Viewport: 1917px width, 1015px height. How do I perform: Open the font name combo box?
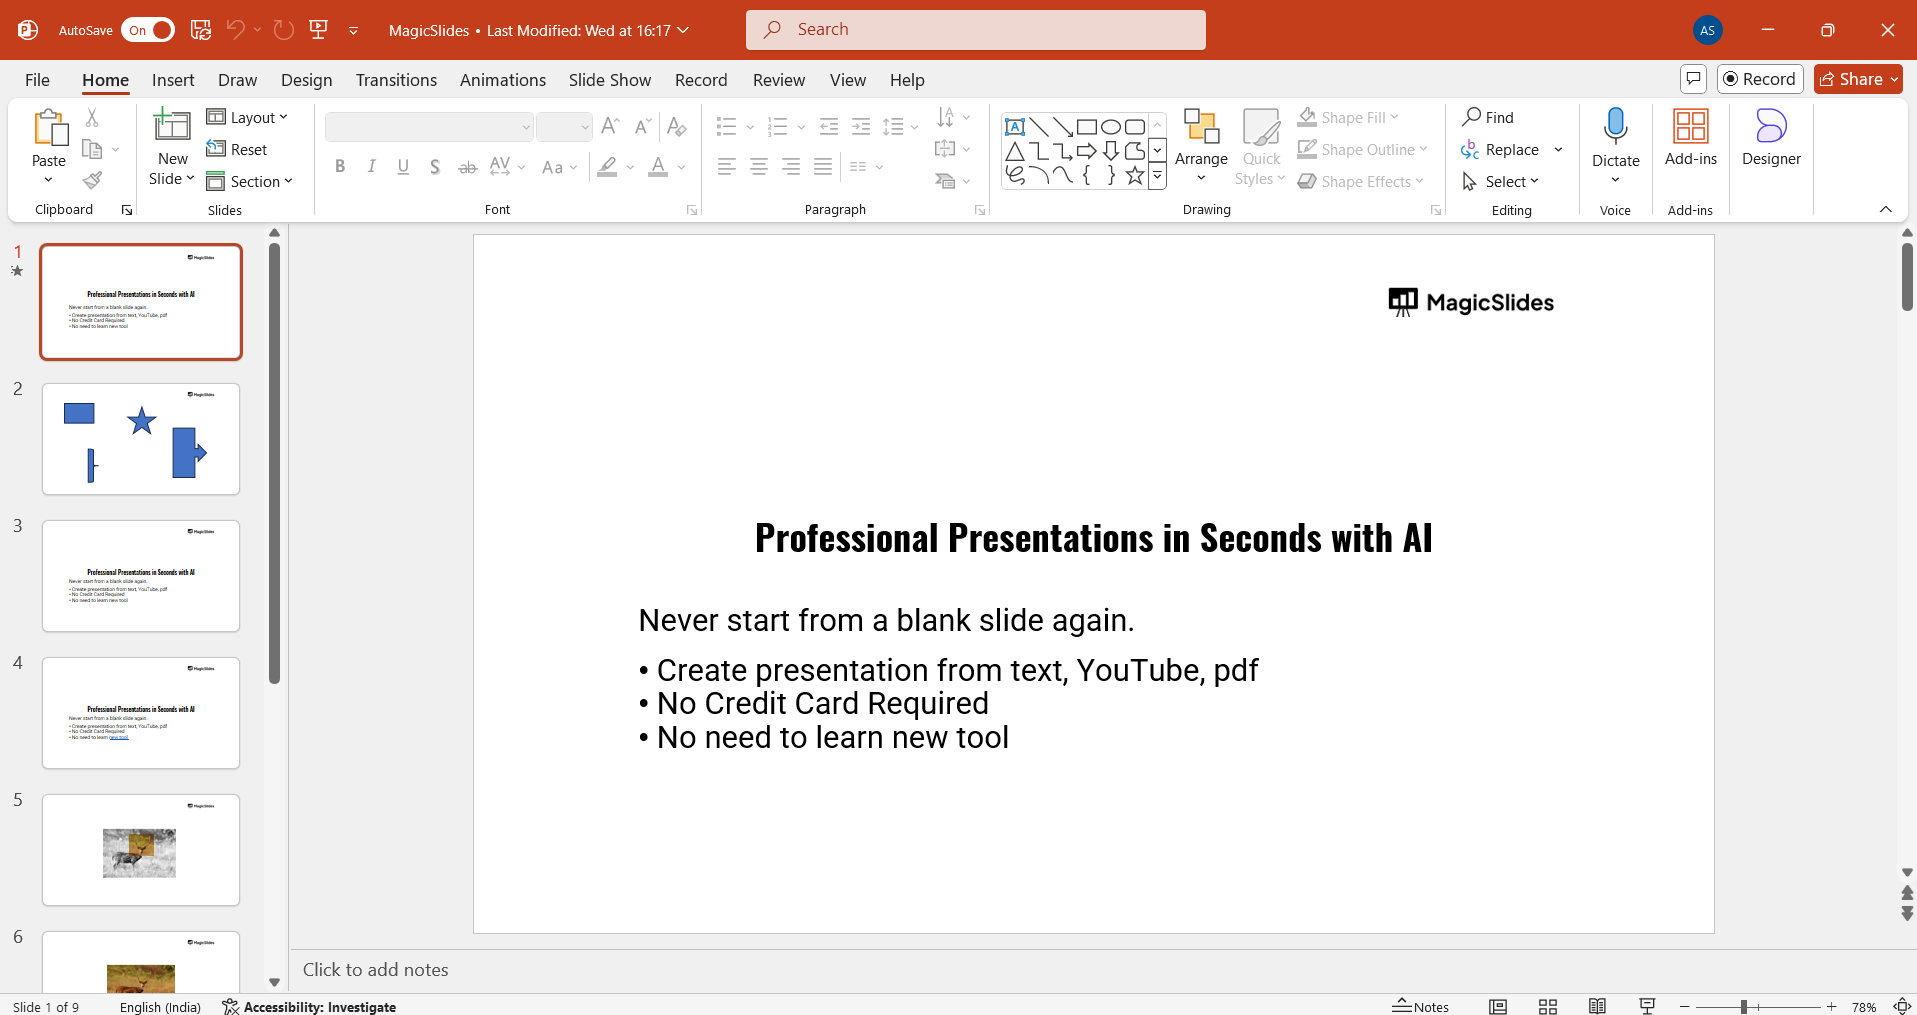429,127
